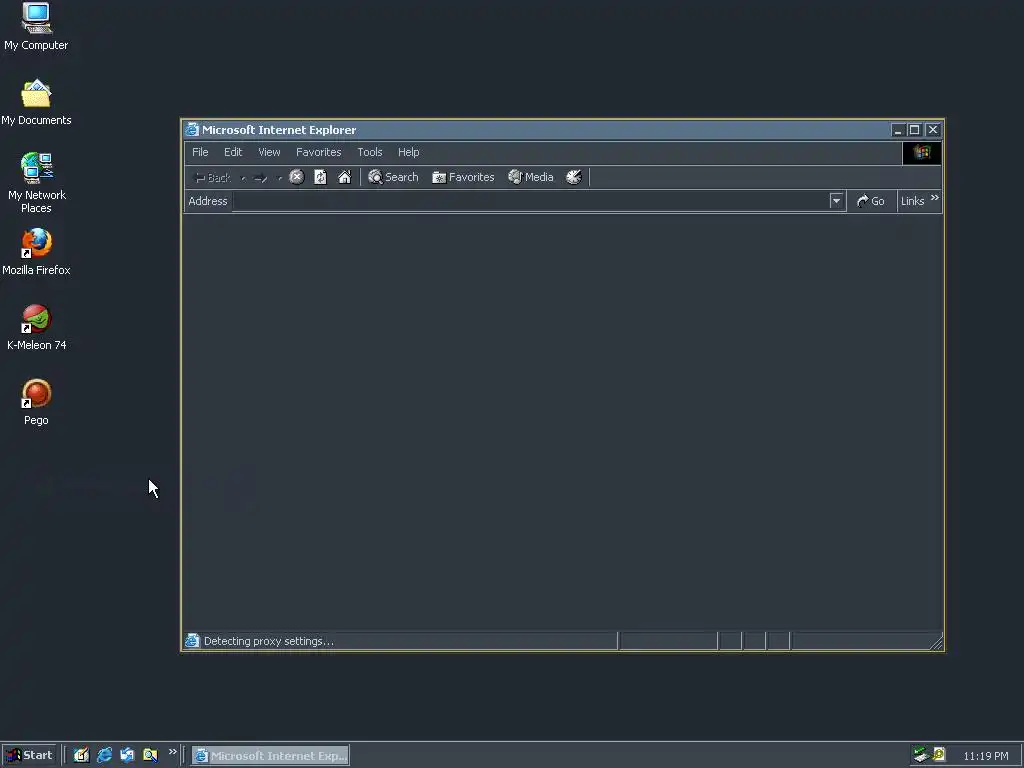The height and width of the screenshot is (768, 1024).
Task: Open the Media pane
Action: click(x=531, y=177)
